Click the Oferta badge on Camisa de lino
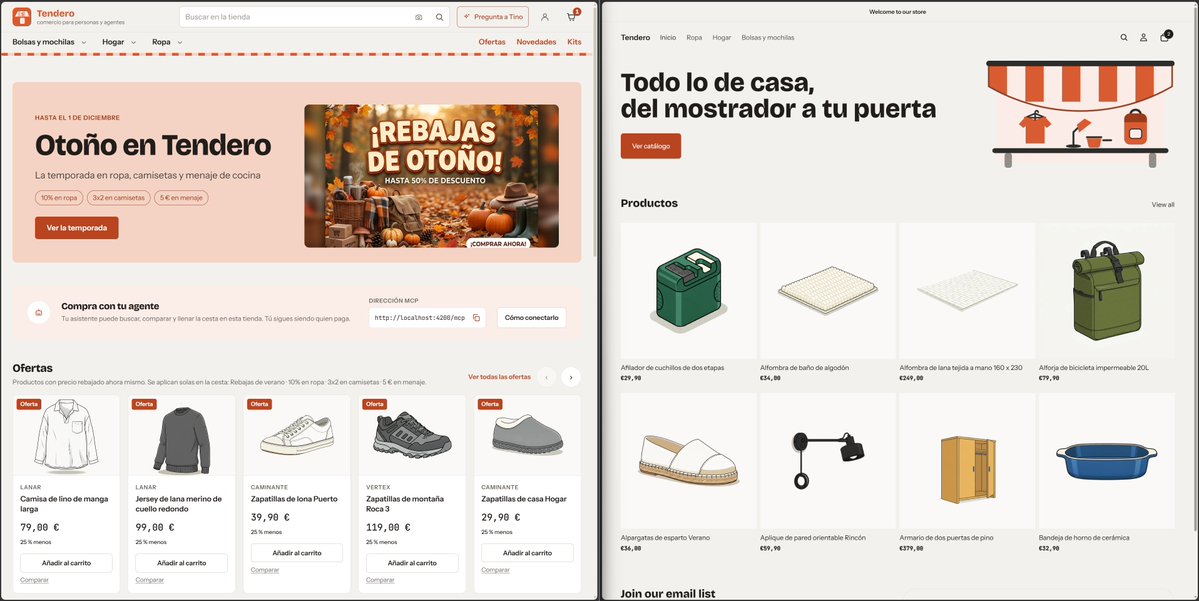The image size is (1199, 601). 29,404
